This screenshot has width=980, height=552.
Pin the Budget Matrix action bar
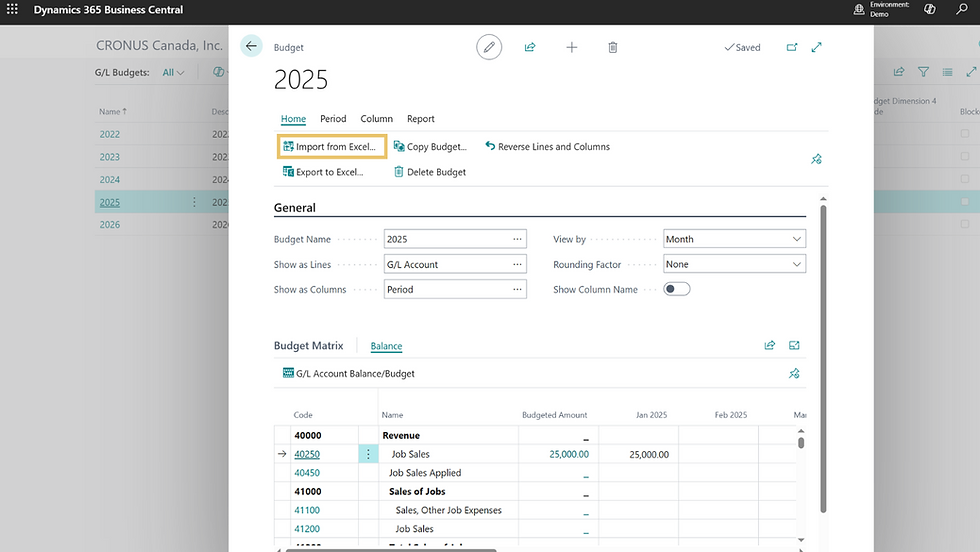794,373
